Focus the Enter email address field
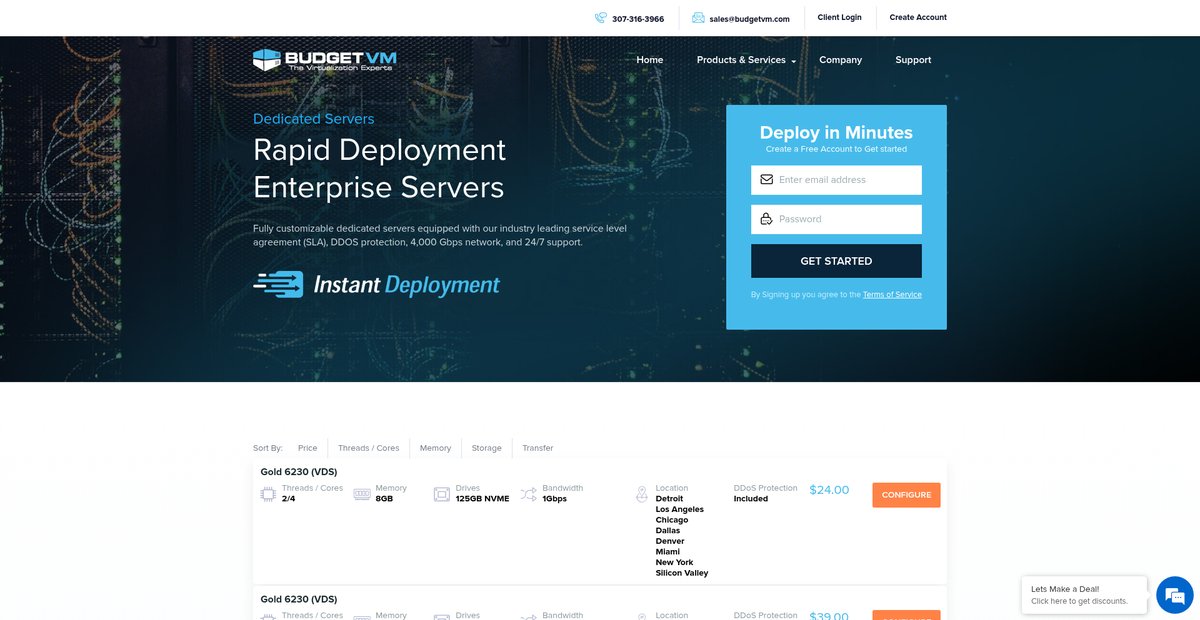1200x620 pixels. (x=836, y=180)
